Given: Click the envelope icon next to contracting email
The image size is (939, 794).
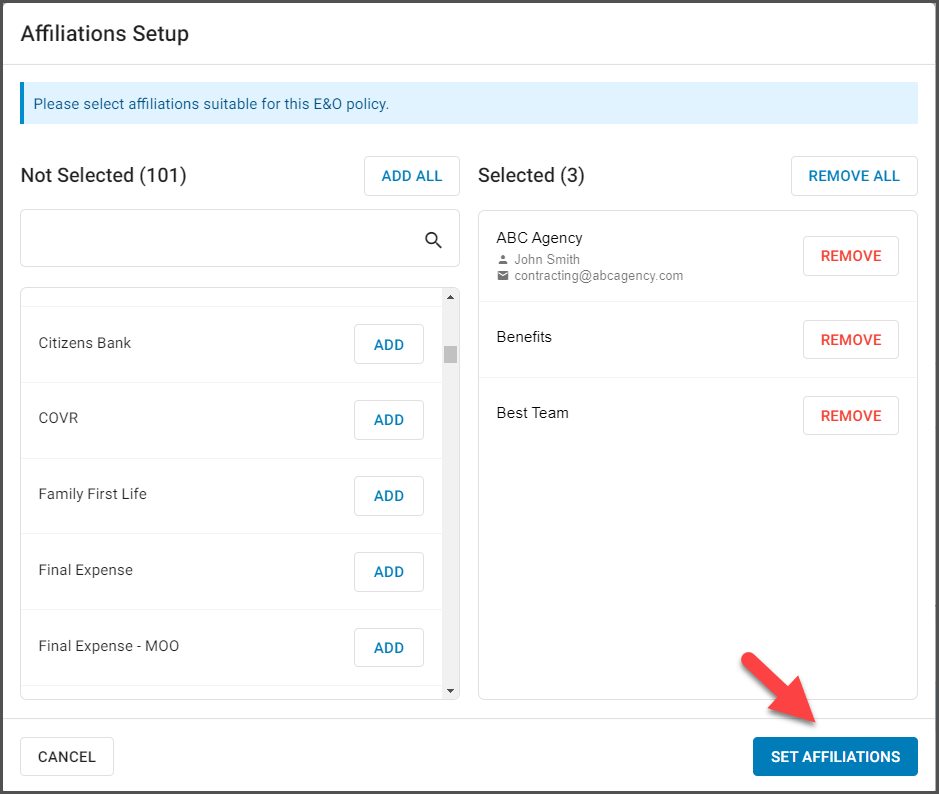Looking at the screenshot, I should click(503, 275).
